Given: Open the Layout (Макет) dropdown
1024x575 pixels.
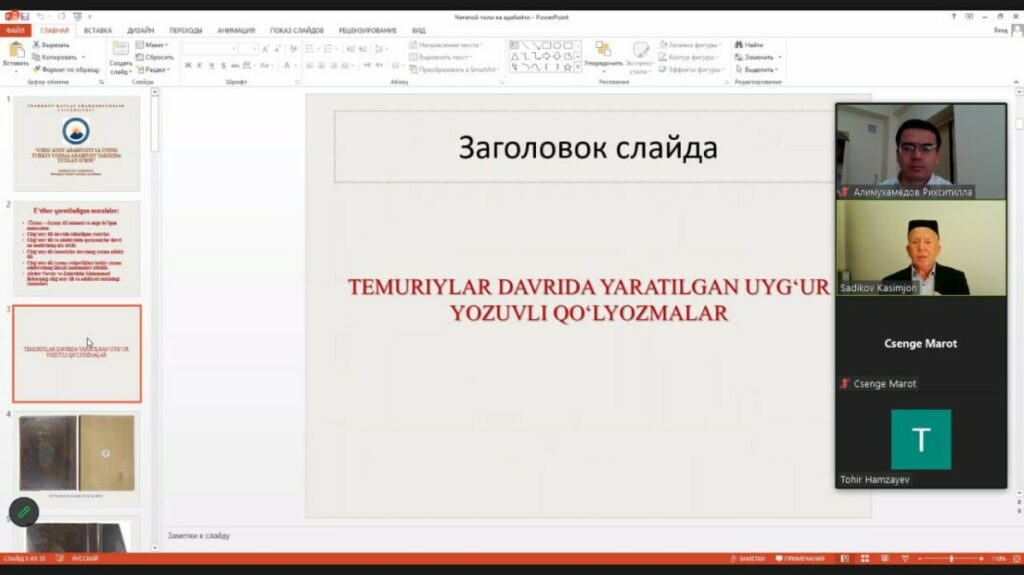Looking at the screenshot, I should pos(155,45).
